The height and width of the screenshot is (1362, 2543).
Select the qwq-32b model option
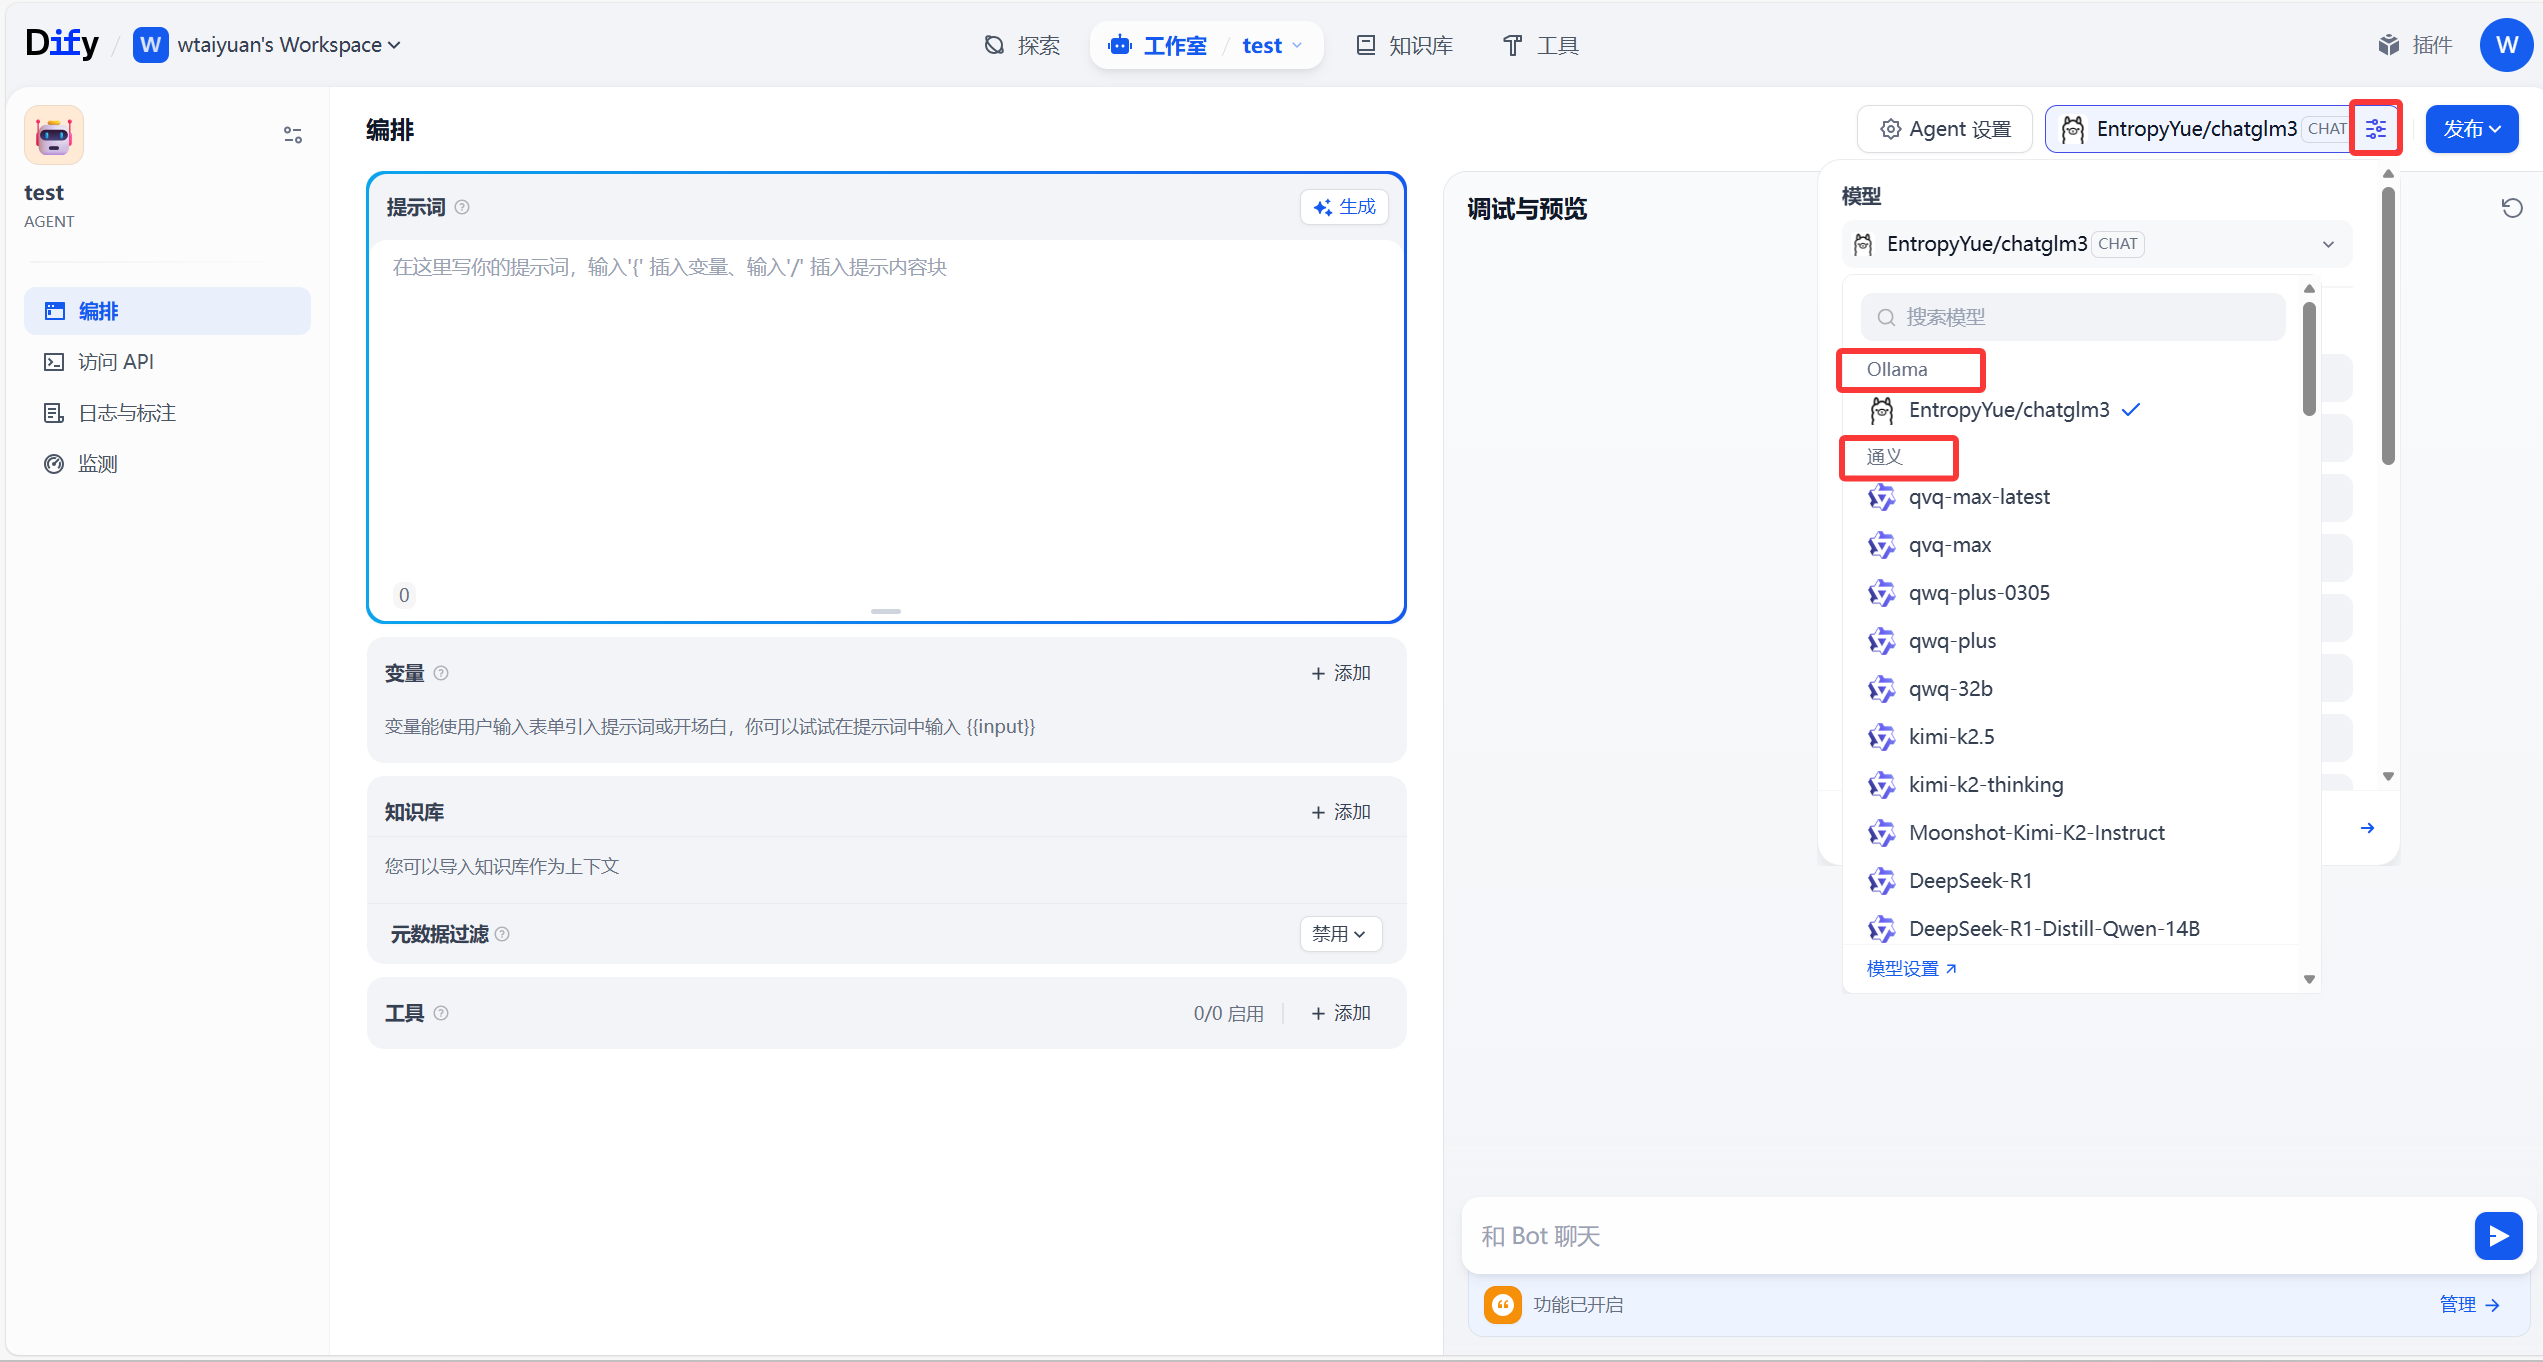click(1950, 689)
